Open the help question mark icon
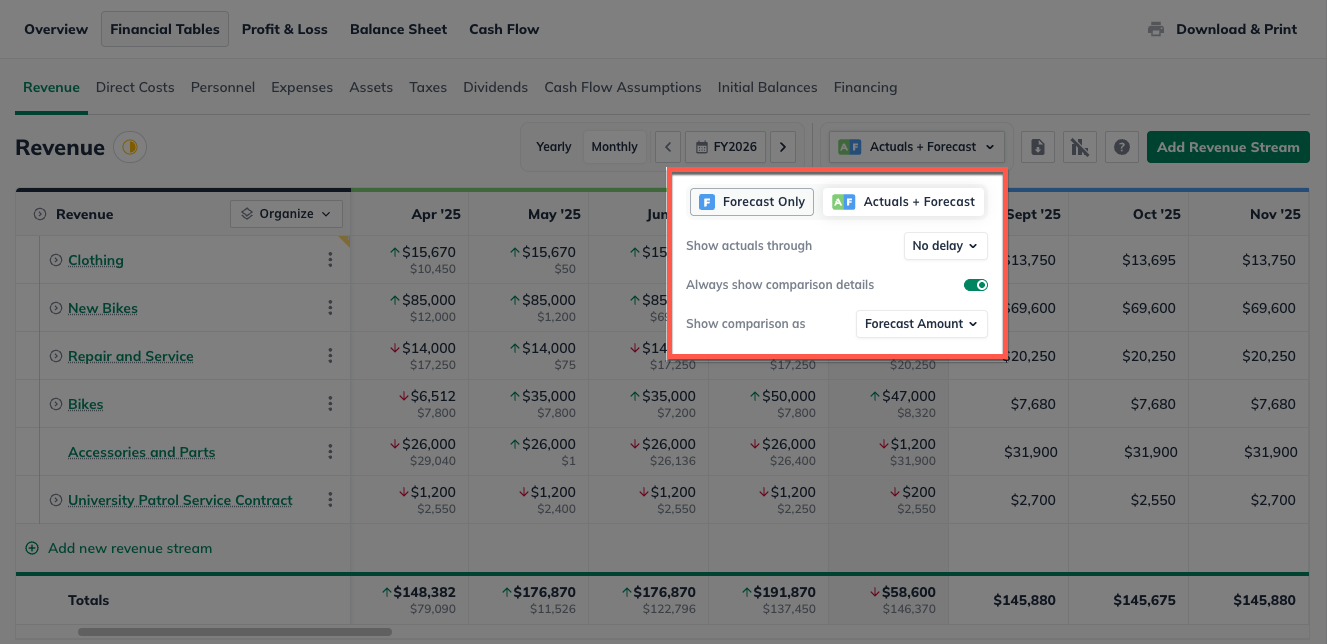The height and width of the screenshot is (644, 1327). click(1121, 147)
